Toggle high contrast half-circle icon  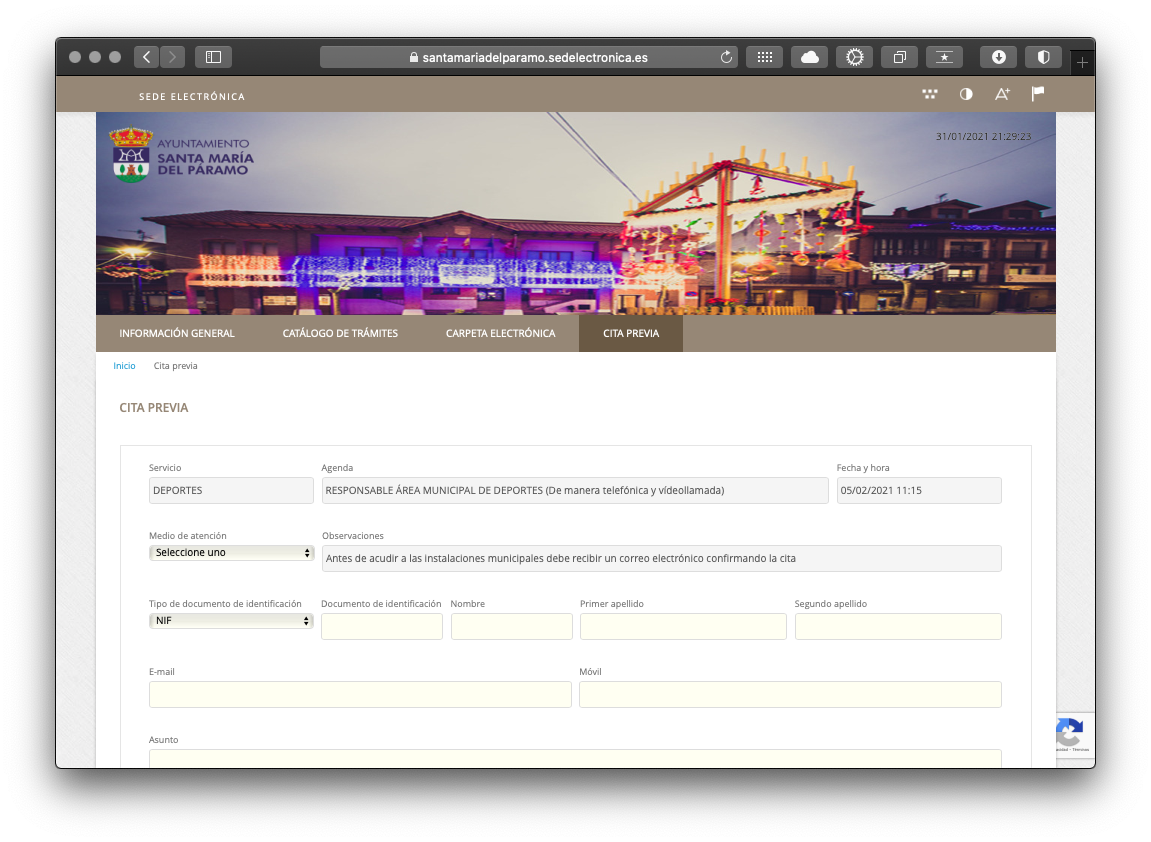click(966, 94)
